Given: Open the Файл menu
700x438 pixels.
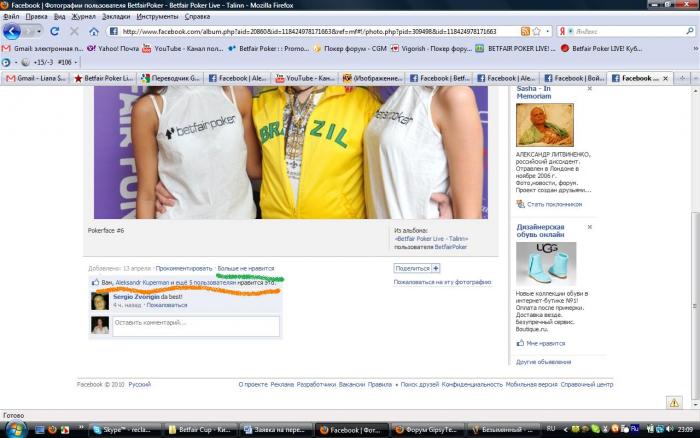Looking at the screenshot, I should click(x=11, y=17).
